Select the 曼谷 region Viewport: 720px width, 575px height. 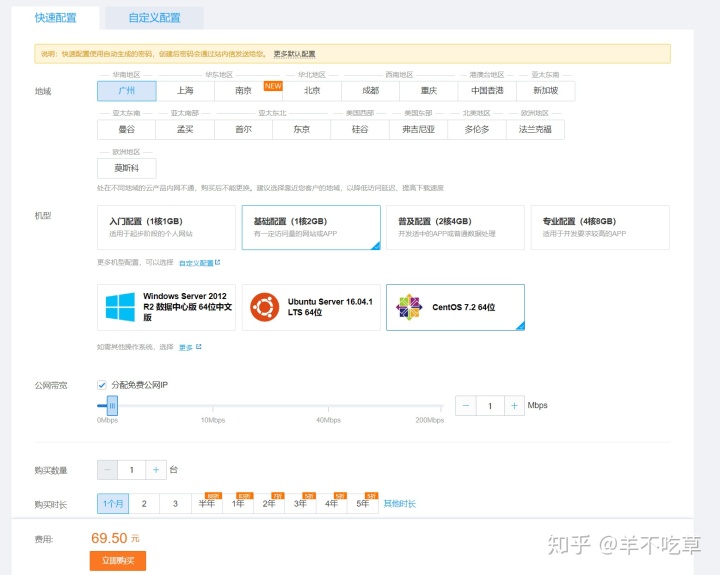(x=127, y=130)
